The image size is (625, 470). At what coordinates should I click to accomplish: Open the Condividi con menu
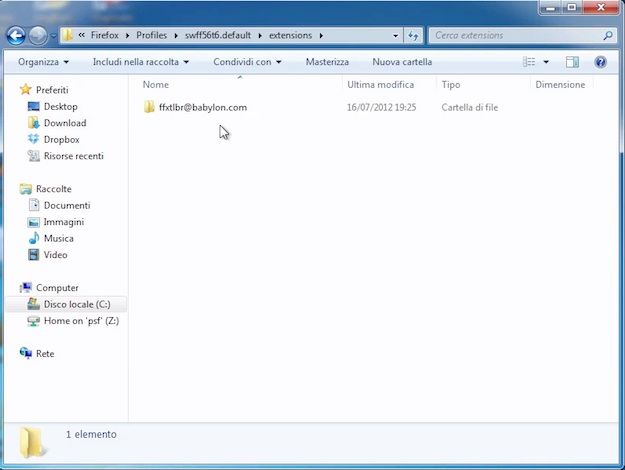click(x=247, y=62)
